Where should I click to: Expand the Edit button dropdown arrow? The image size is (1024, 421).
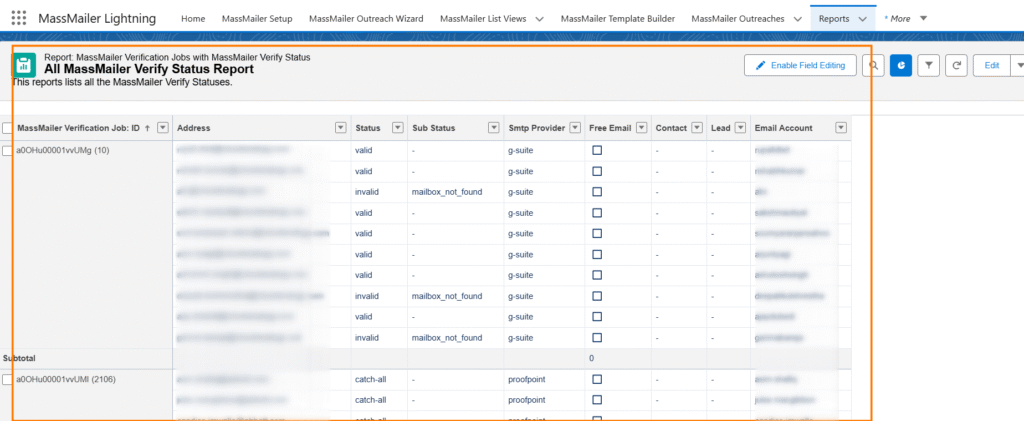[x=1018, y=65]
